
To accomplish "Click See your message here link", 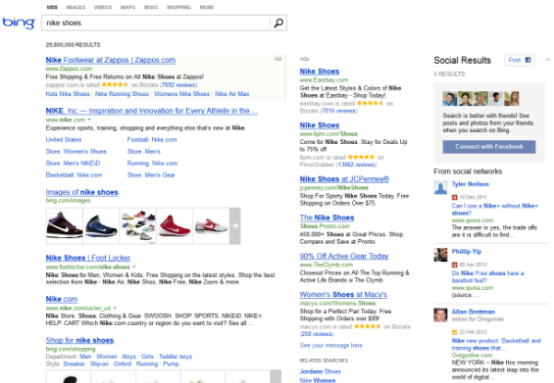I will [331, 345].
